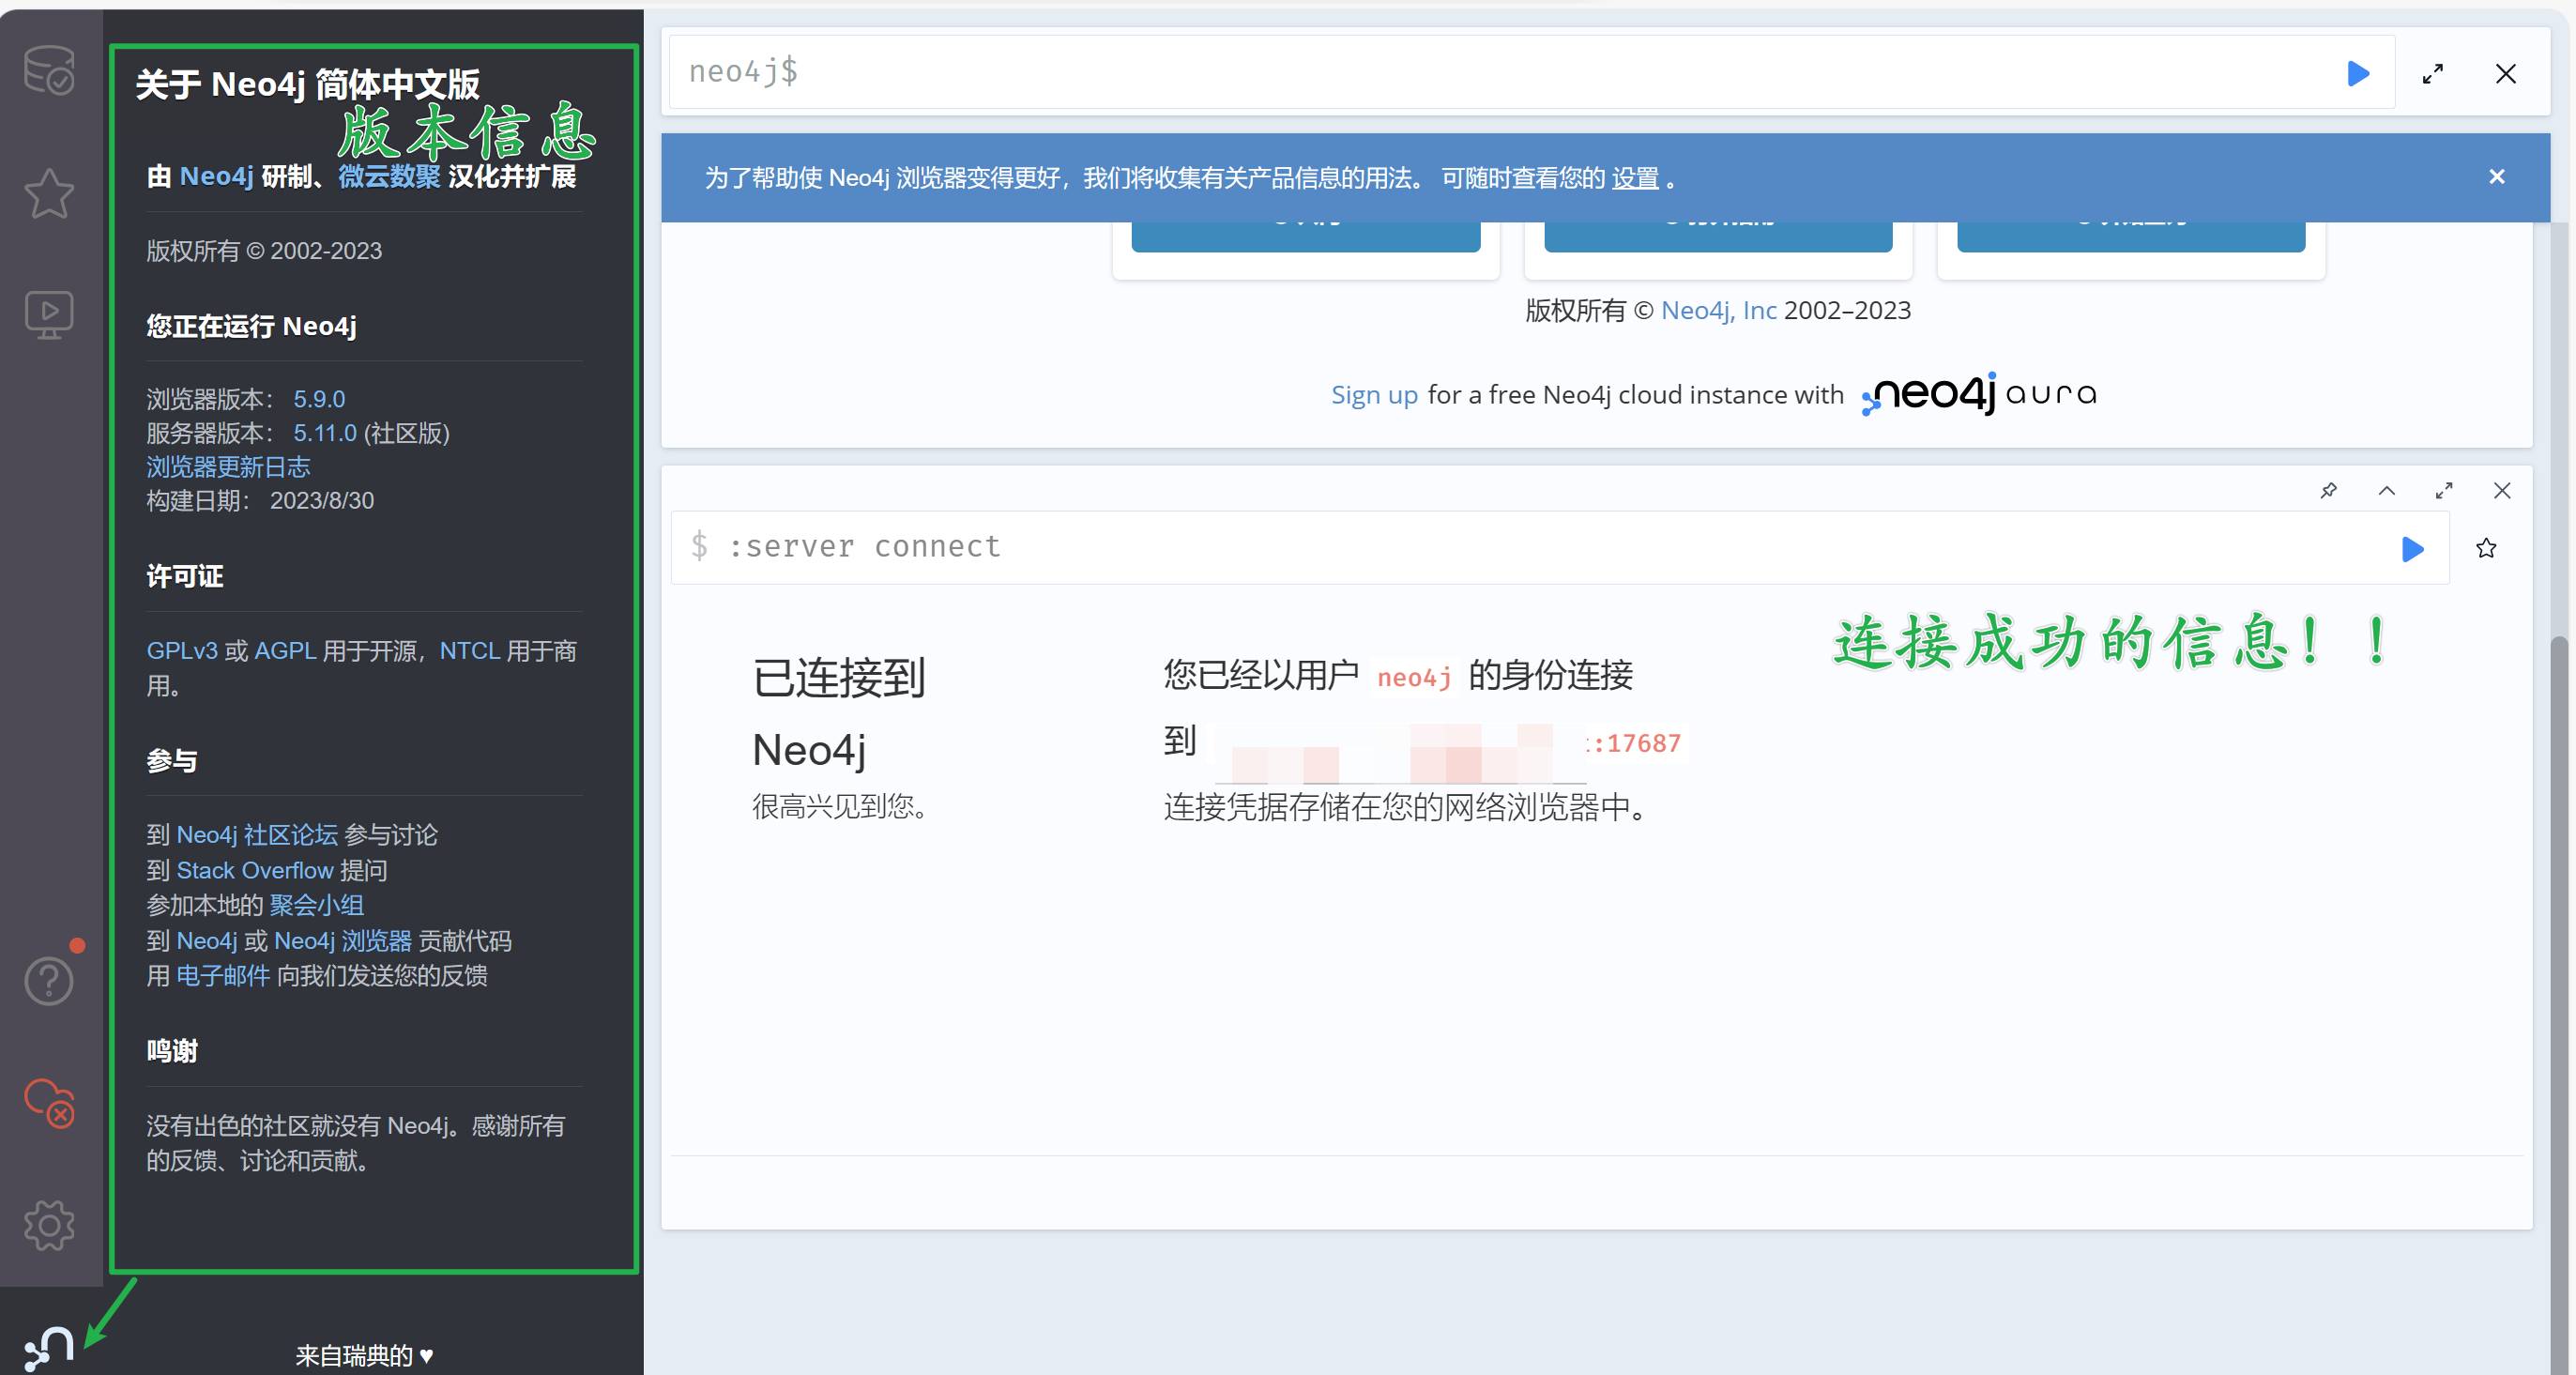Click server version 5.11.0 link

coord(325,433)
